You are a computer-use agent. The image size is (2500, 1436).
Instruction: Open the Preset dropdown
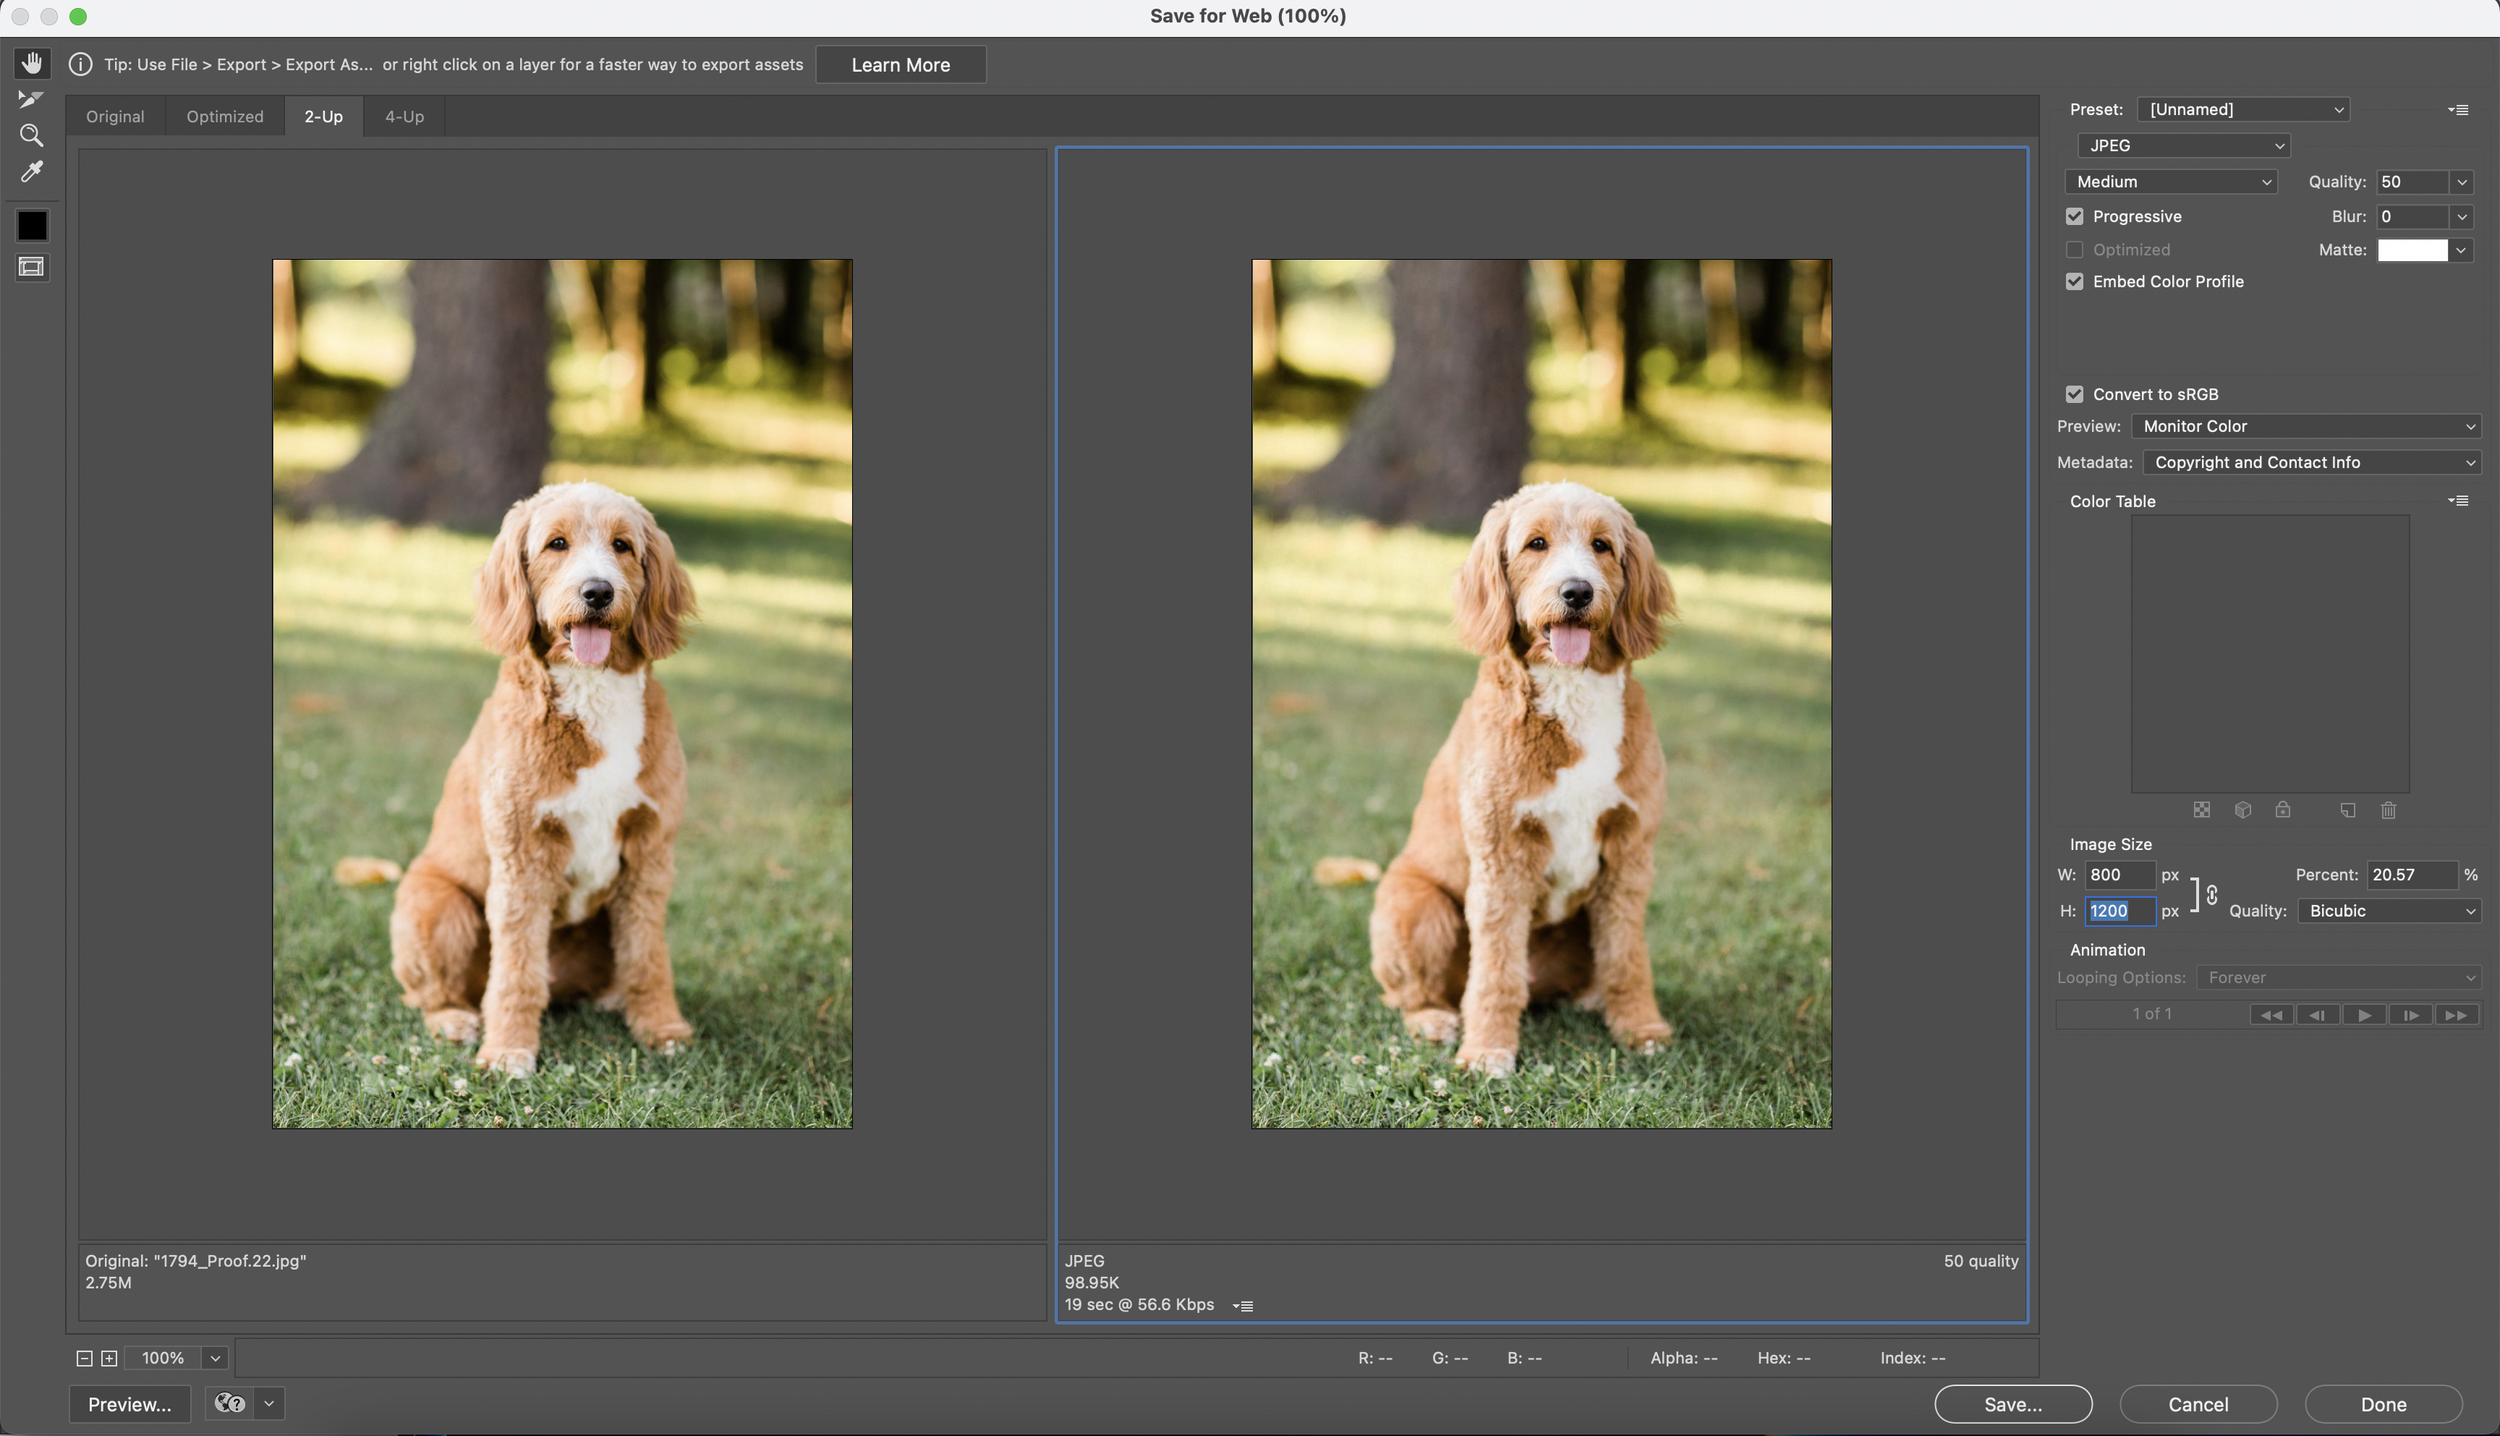2243,109
